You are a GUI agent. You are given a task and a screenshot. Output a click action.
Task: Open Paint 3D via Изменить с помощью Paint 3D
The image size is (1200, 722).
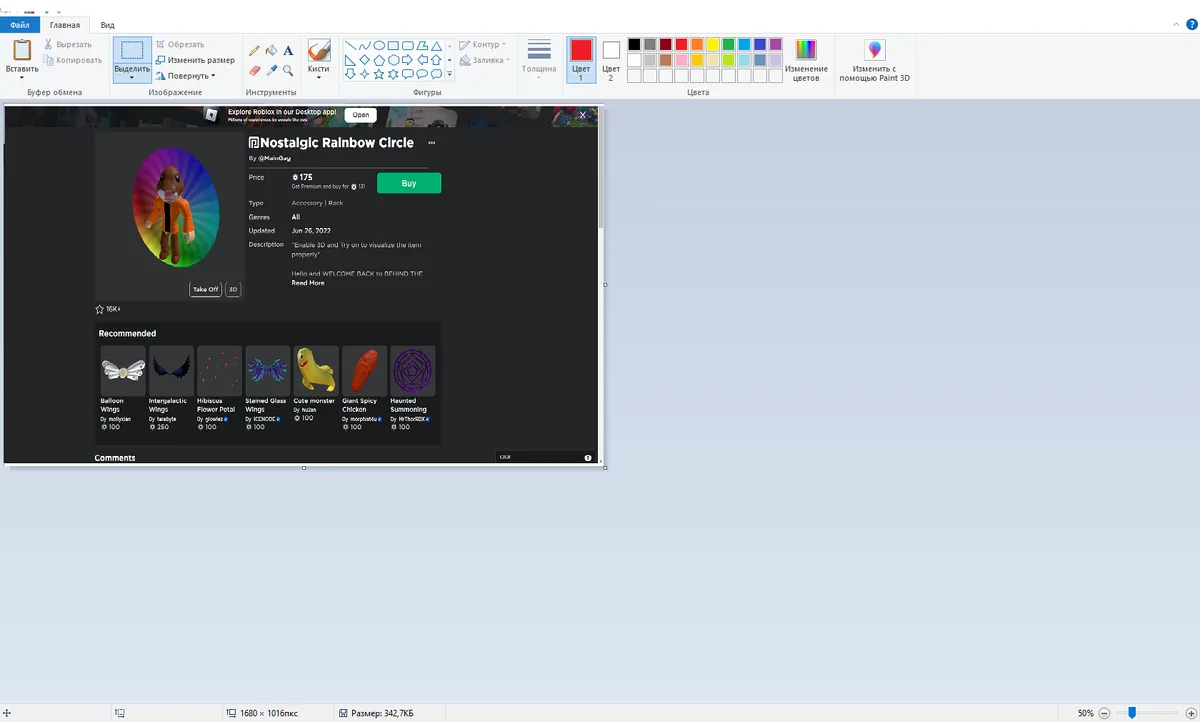(x=874, y=61)
